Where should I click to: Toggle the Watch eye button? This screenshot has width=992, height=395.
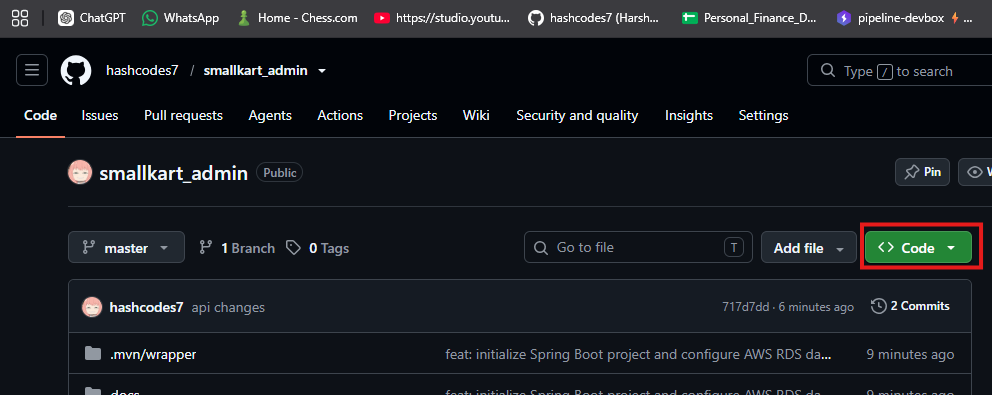click(976, 172)
